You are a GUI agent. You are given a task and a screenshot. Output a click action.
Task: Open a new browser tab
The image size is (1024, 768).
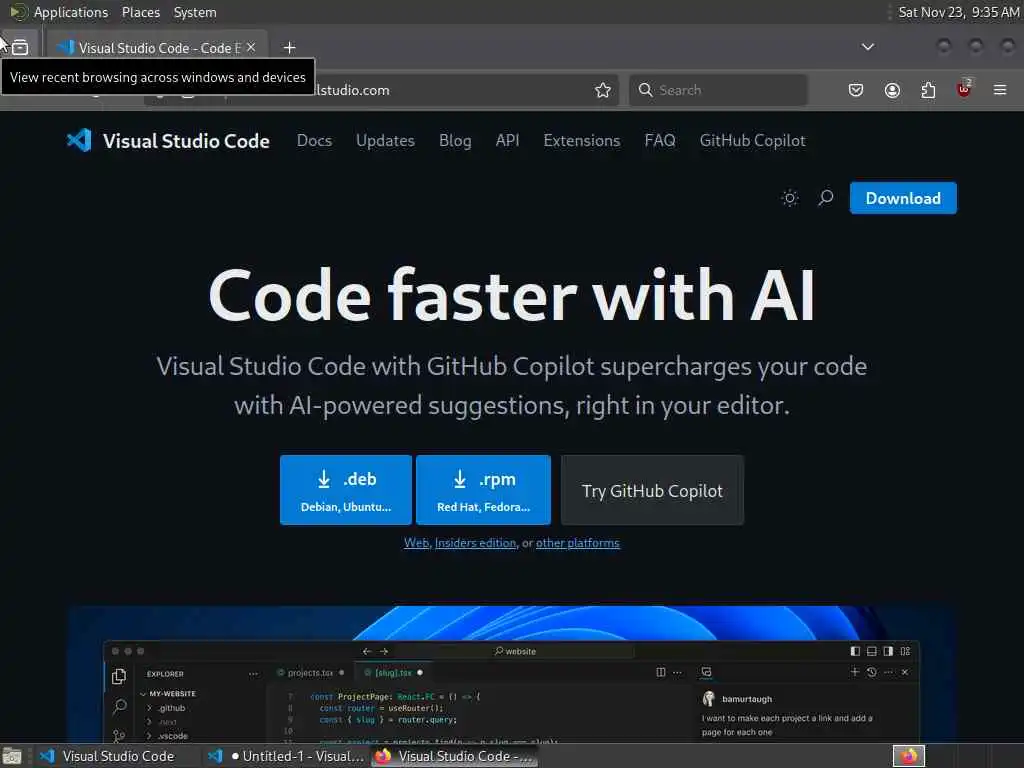pyautogui.click(x=289, y=47)
